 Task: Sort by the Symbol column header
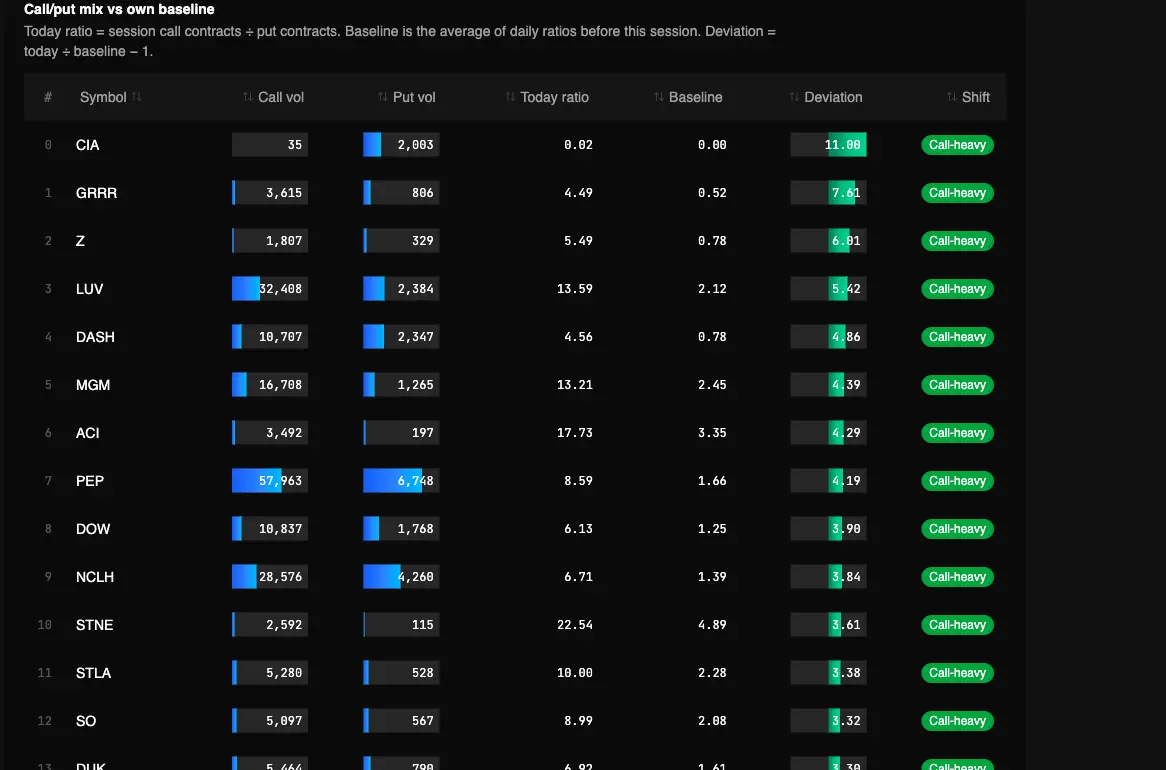click(x=110, y=97)
